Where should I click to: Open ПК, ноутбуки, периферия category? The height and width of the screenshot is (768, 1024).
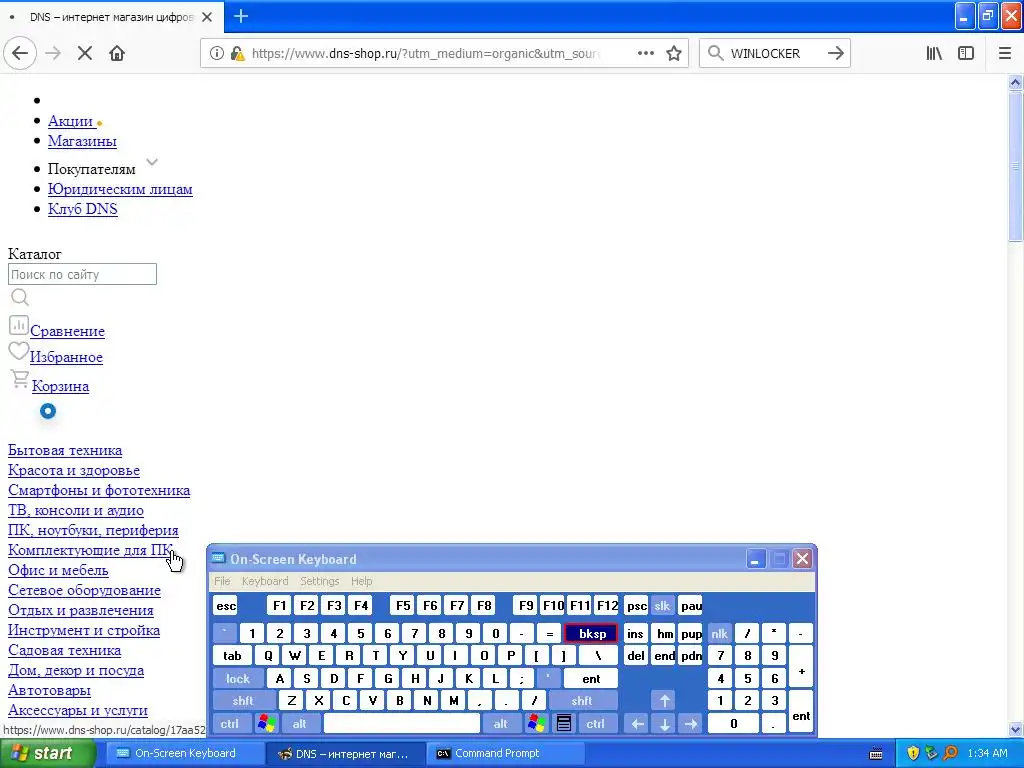click(93, 530)
